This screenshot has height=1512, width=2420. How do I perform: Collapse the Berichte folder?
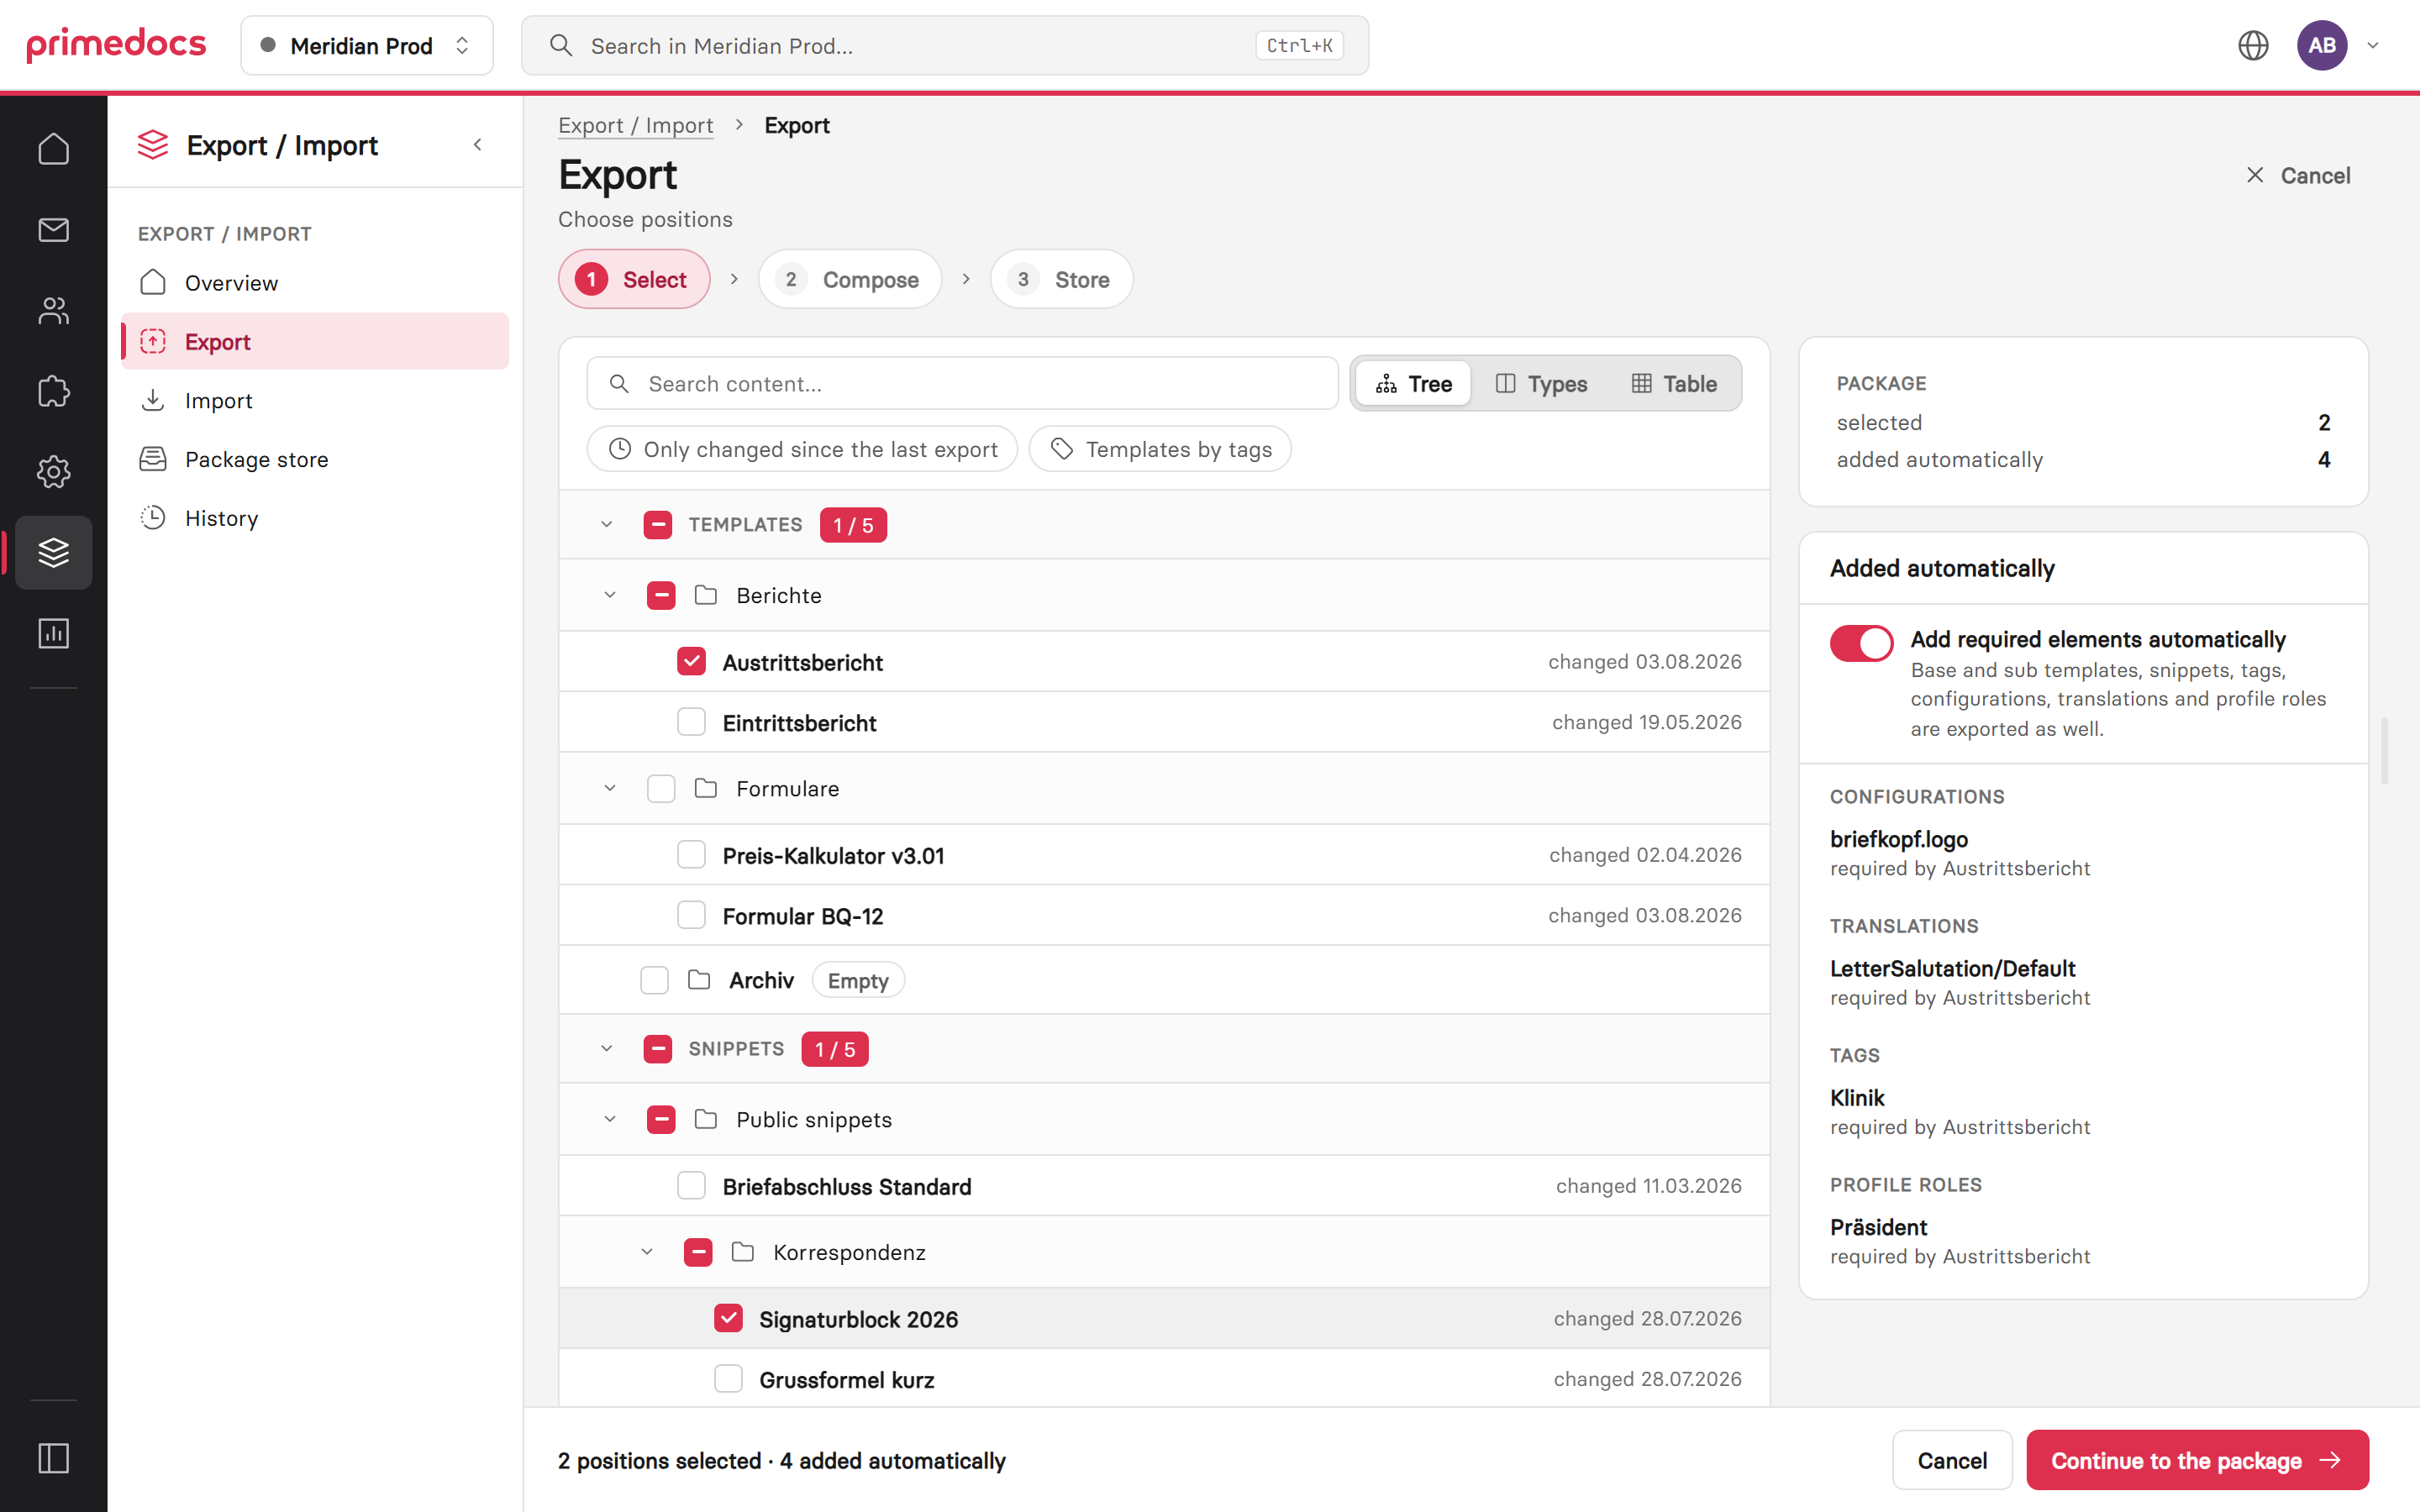610,595
